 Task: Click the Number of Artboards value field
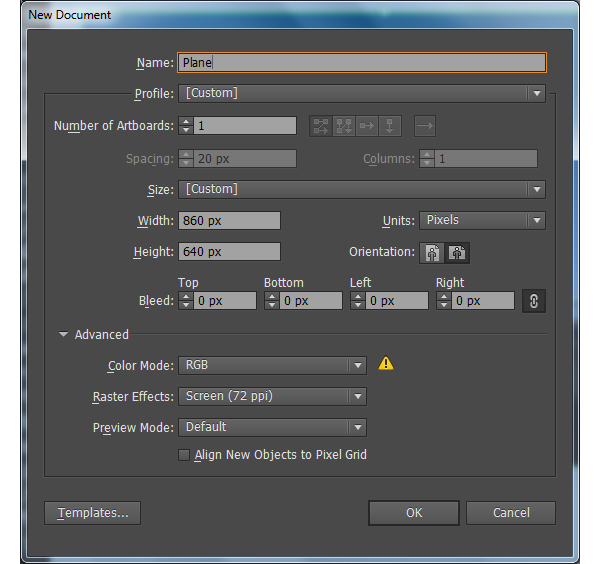pos(245,126)
